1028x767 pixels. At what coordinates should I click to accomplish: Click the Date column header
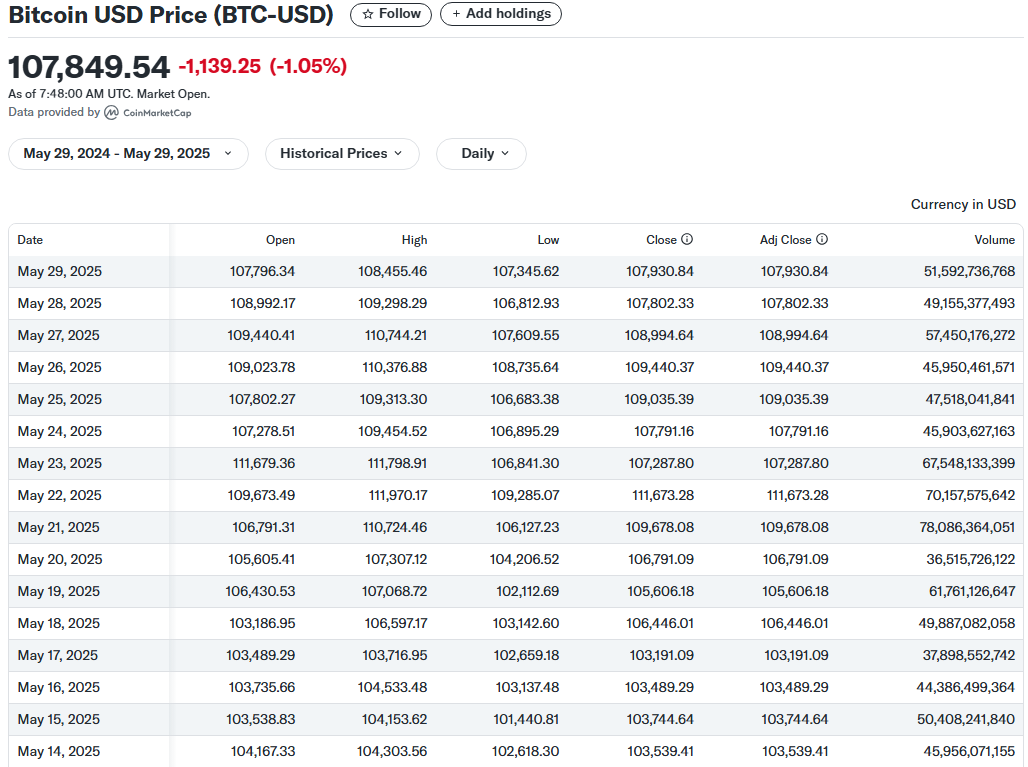click(x=30, y=240)
